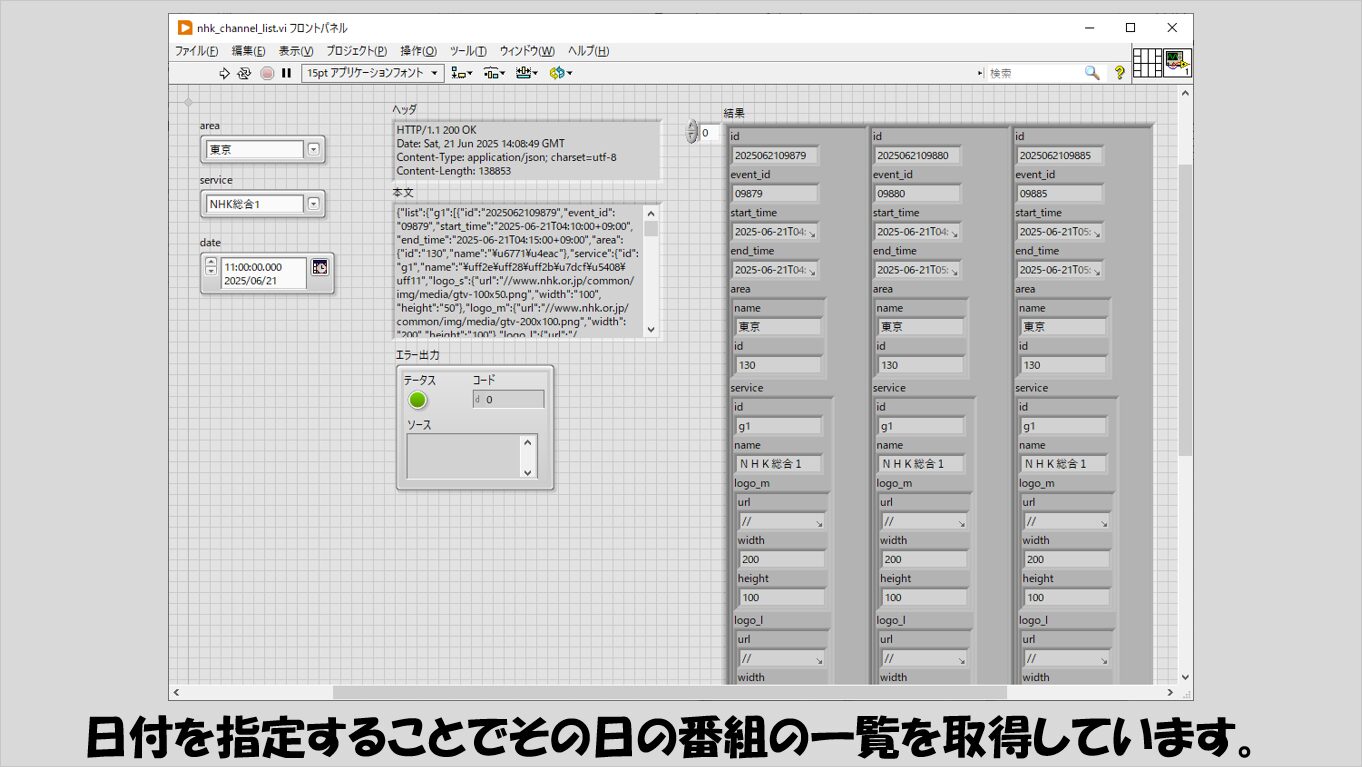The width and height of the screenshot is (1362, 767).
Task: Click the window vertical scrollbar thumb
Action: tap(1186, 310)
